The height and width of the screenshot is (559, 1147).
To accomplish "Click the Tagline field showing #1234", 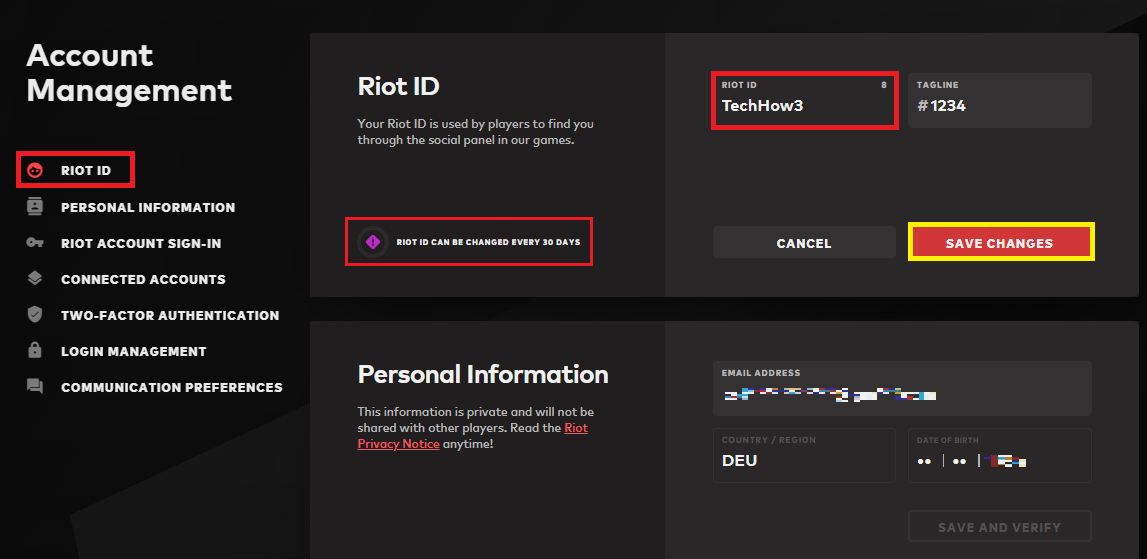I will tap(999, 105).
